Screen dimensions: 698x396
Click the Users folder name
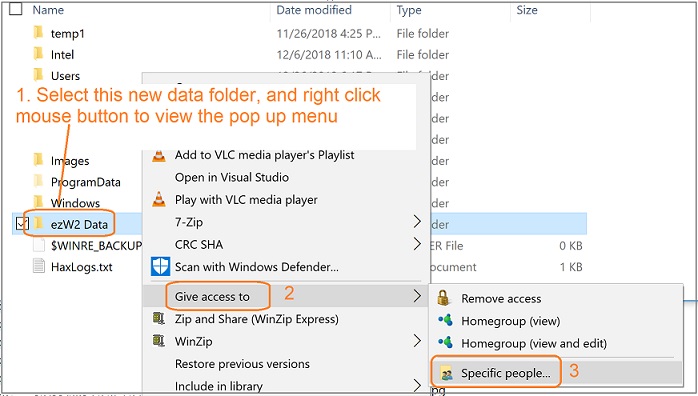tap(65, 76)
